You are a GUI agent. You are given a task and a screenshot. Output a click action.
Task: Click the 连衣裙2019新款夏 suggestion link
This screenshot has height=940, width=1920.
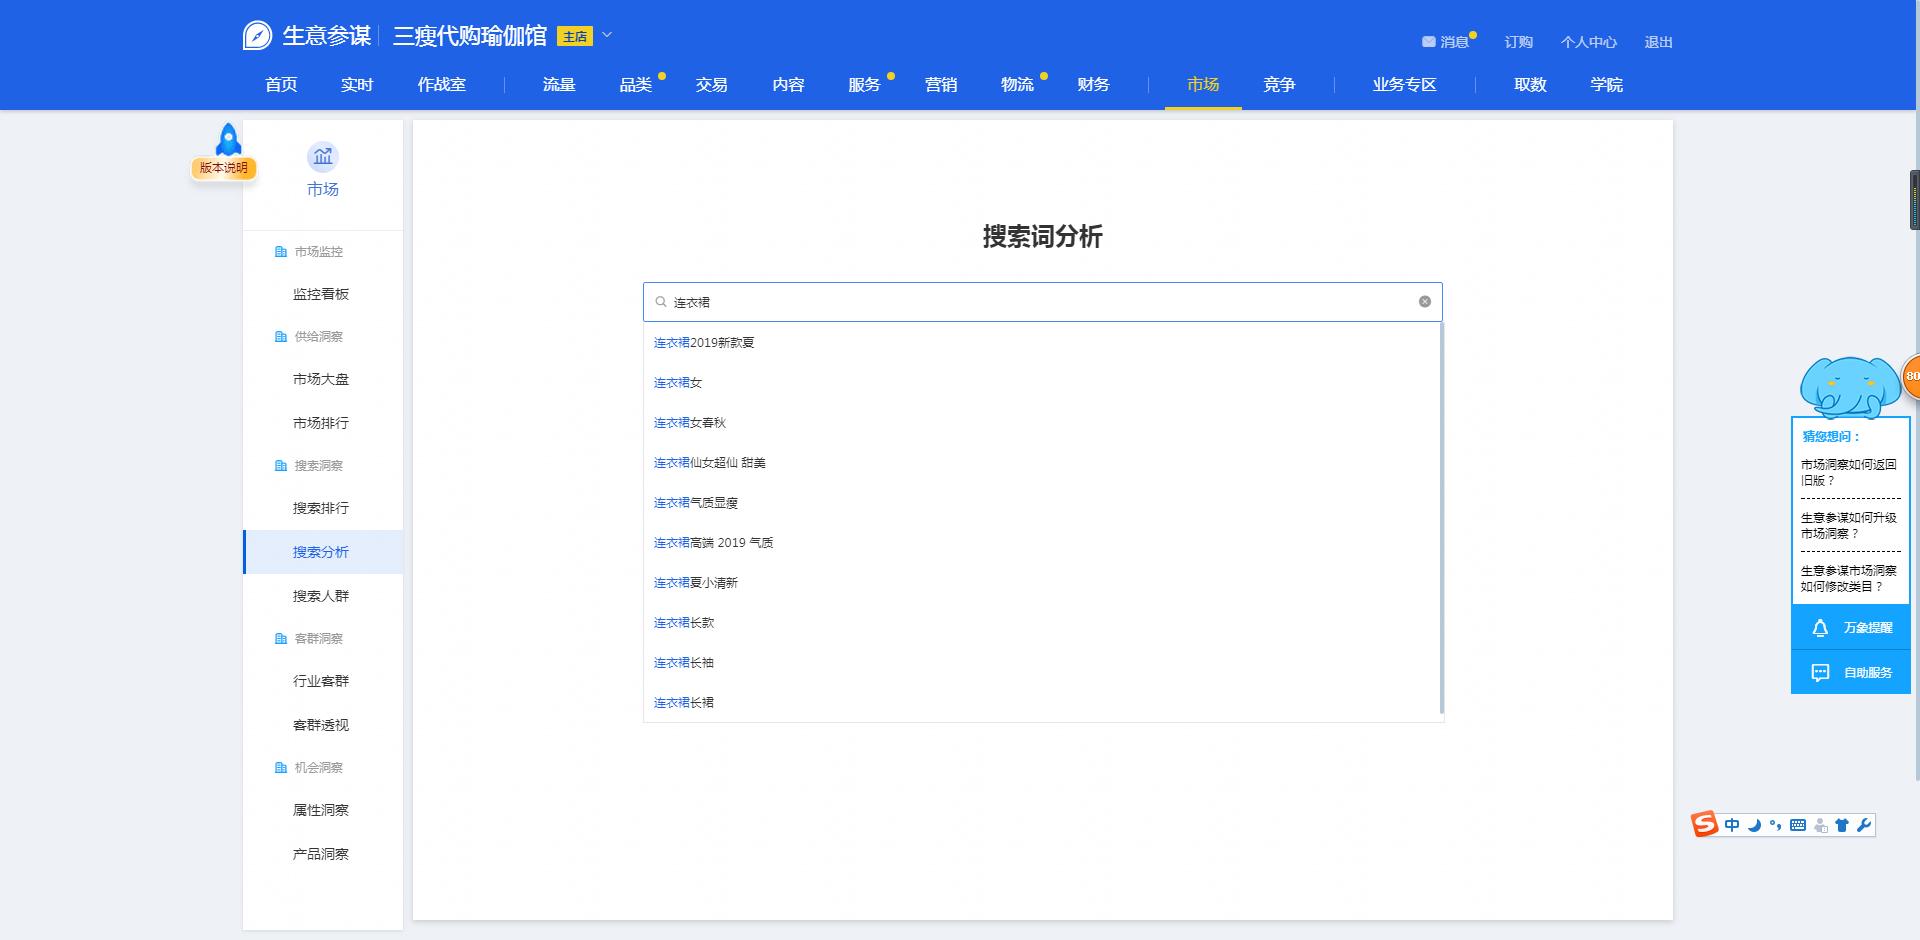click(x=704, y=342)
